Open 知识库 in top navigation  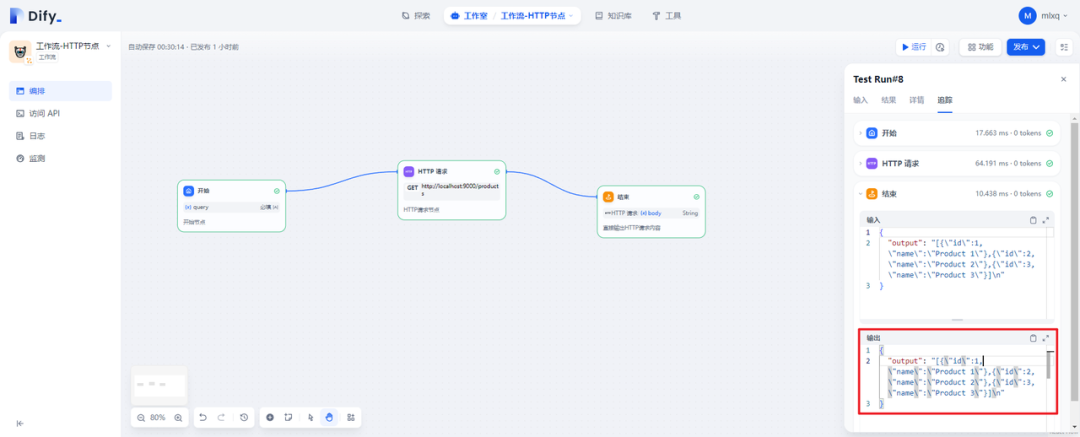point(612,15)
